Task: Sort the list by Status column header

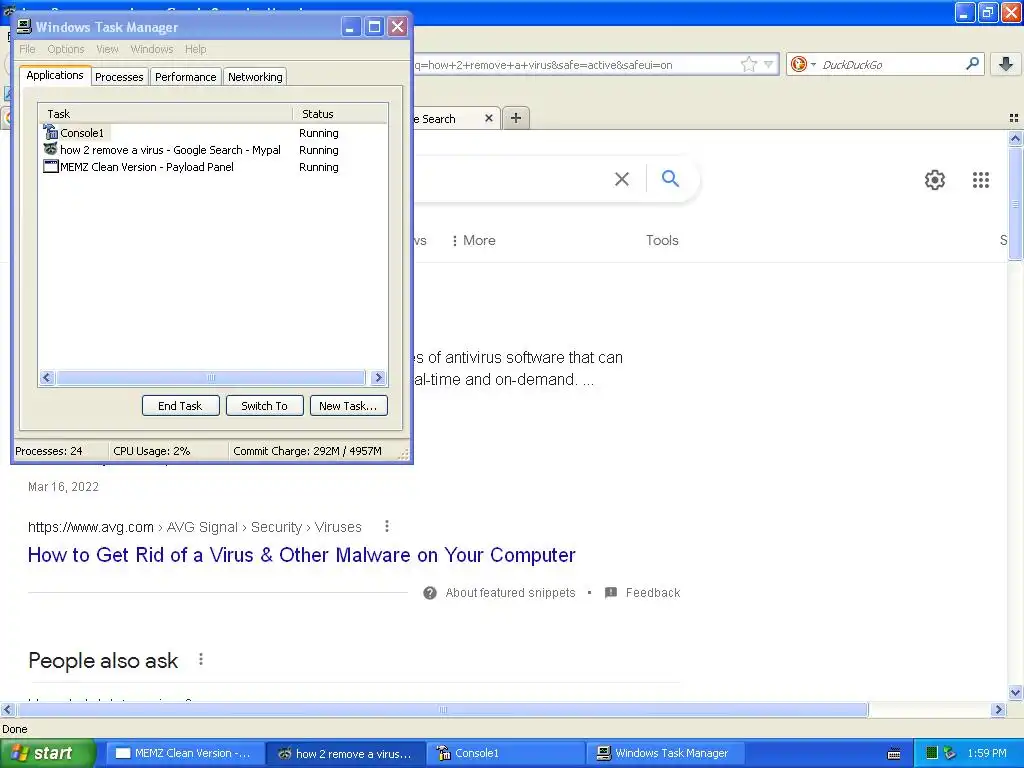Action: coord(340,114)
